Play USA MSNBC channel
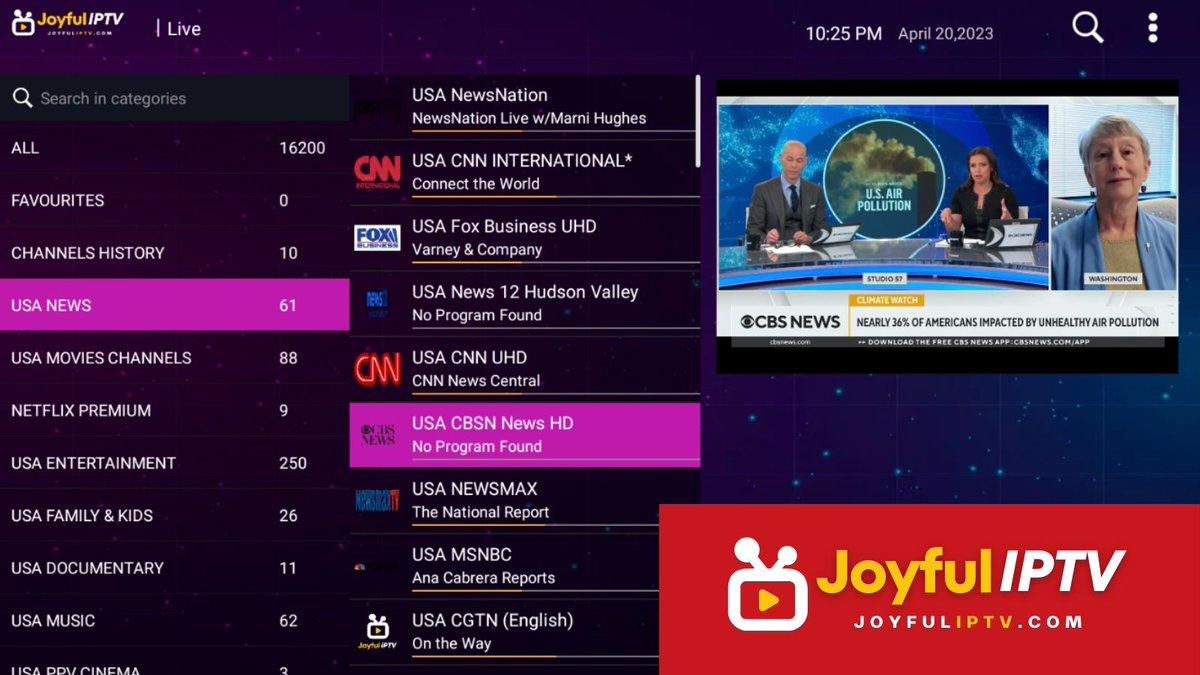Viewport: 1200px width, 675px height. (x=505, y=566)
